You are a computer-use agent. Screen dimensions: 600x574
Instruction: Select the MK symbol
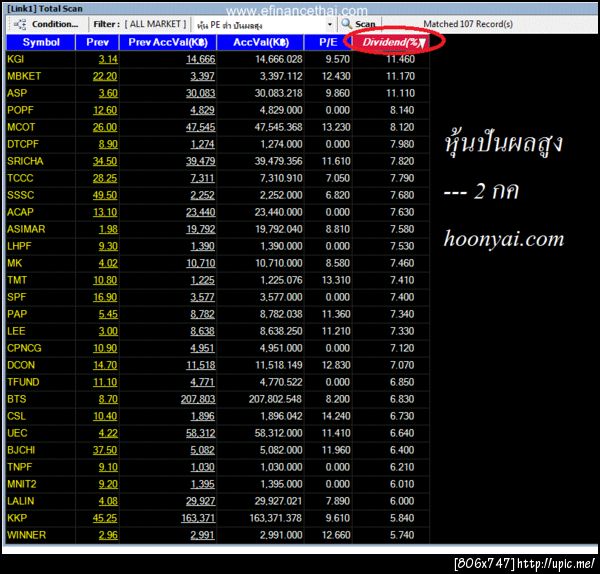coord(15,263)
